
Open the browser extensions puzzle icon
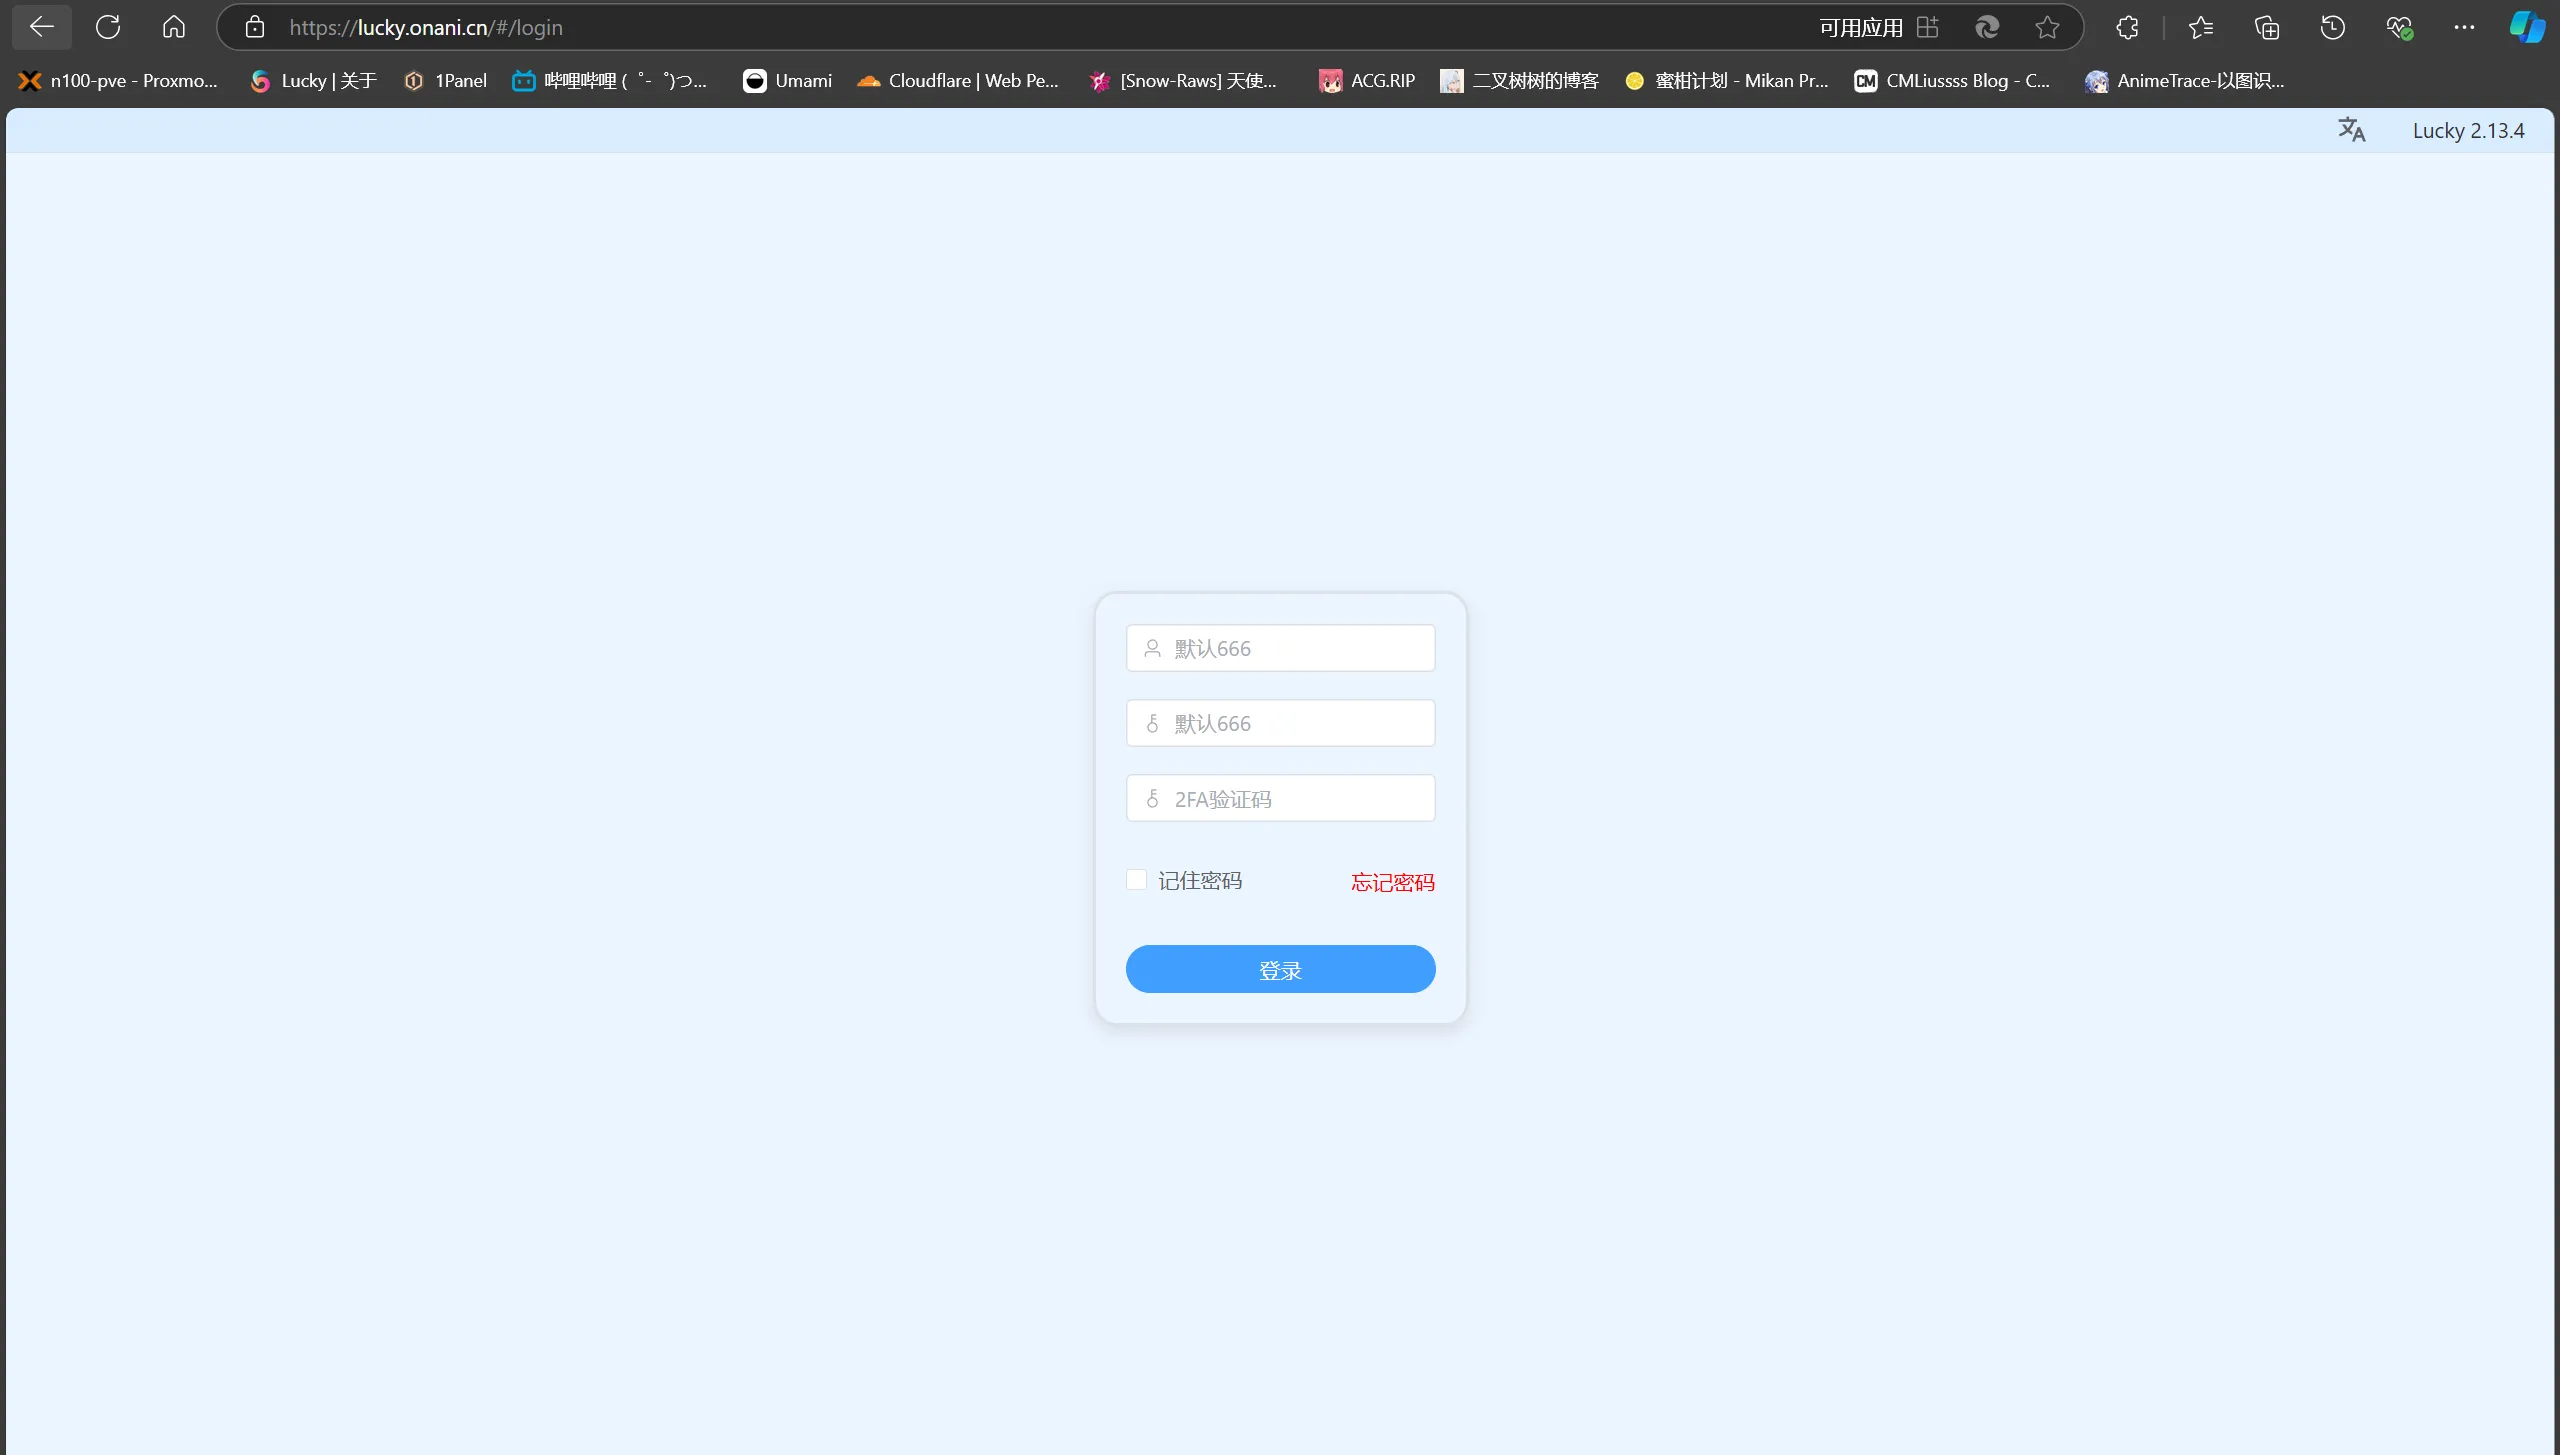pyautogui.click(x=2127, y=27)
